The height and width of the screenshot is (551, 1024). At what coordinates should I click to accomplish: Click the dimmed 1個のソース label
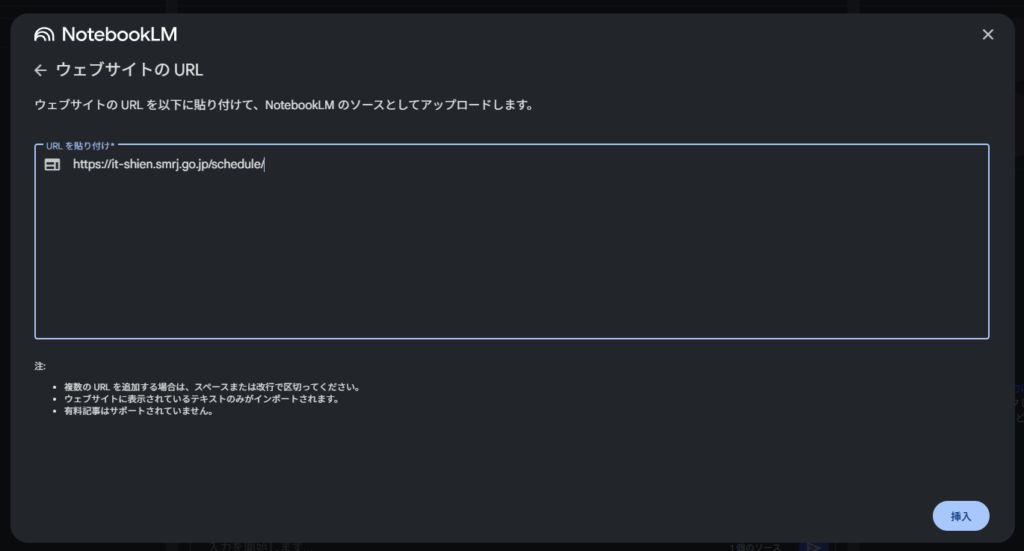coord(755,547)
